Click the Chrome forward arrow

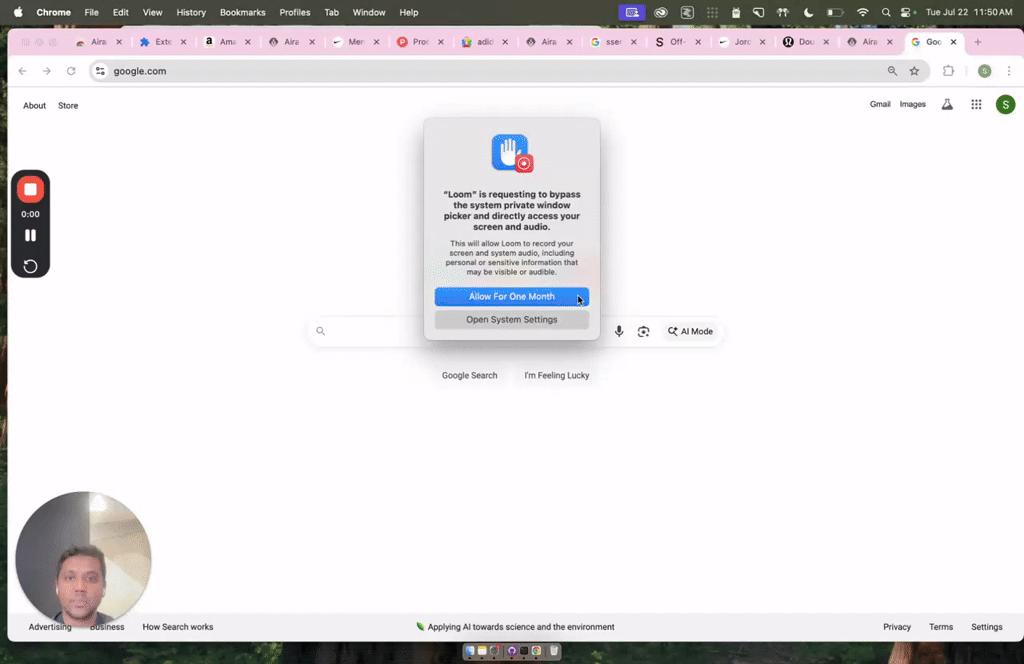[x=46, y=71]
